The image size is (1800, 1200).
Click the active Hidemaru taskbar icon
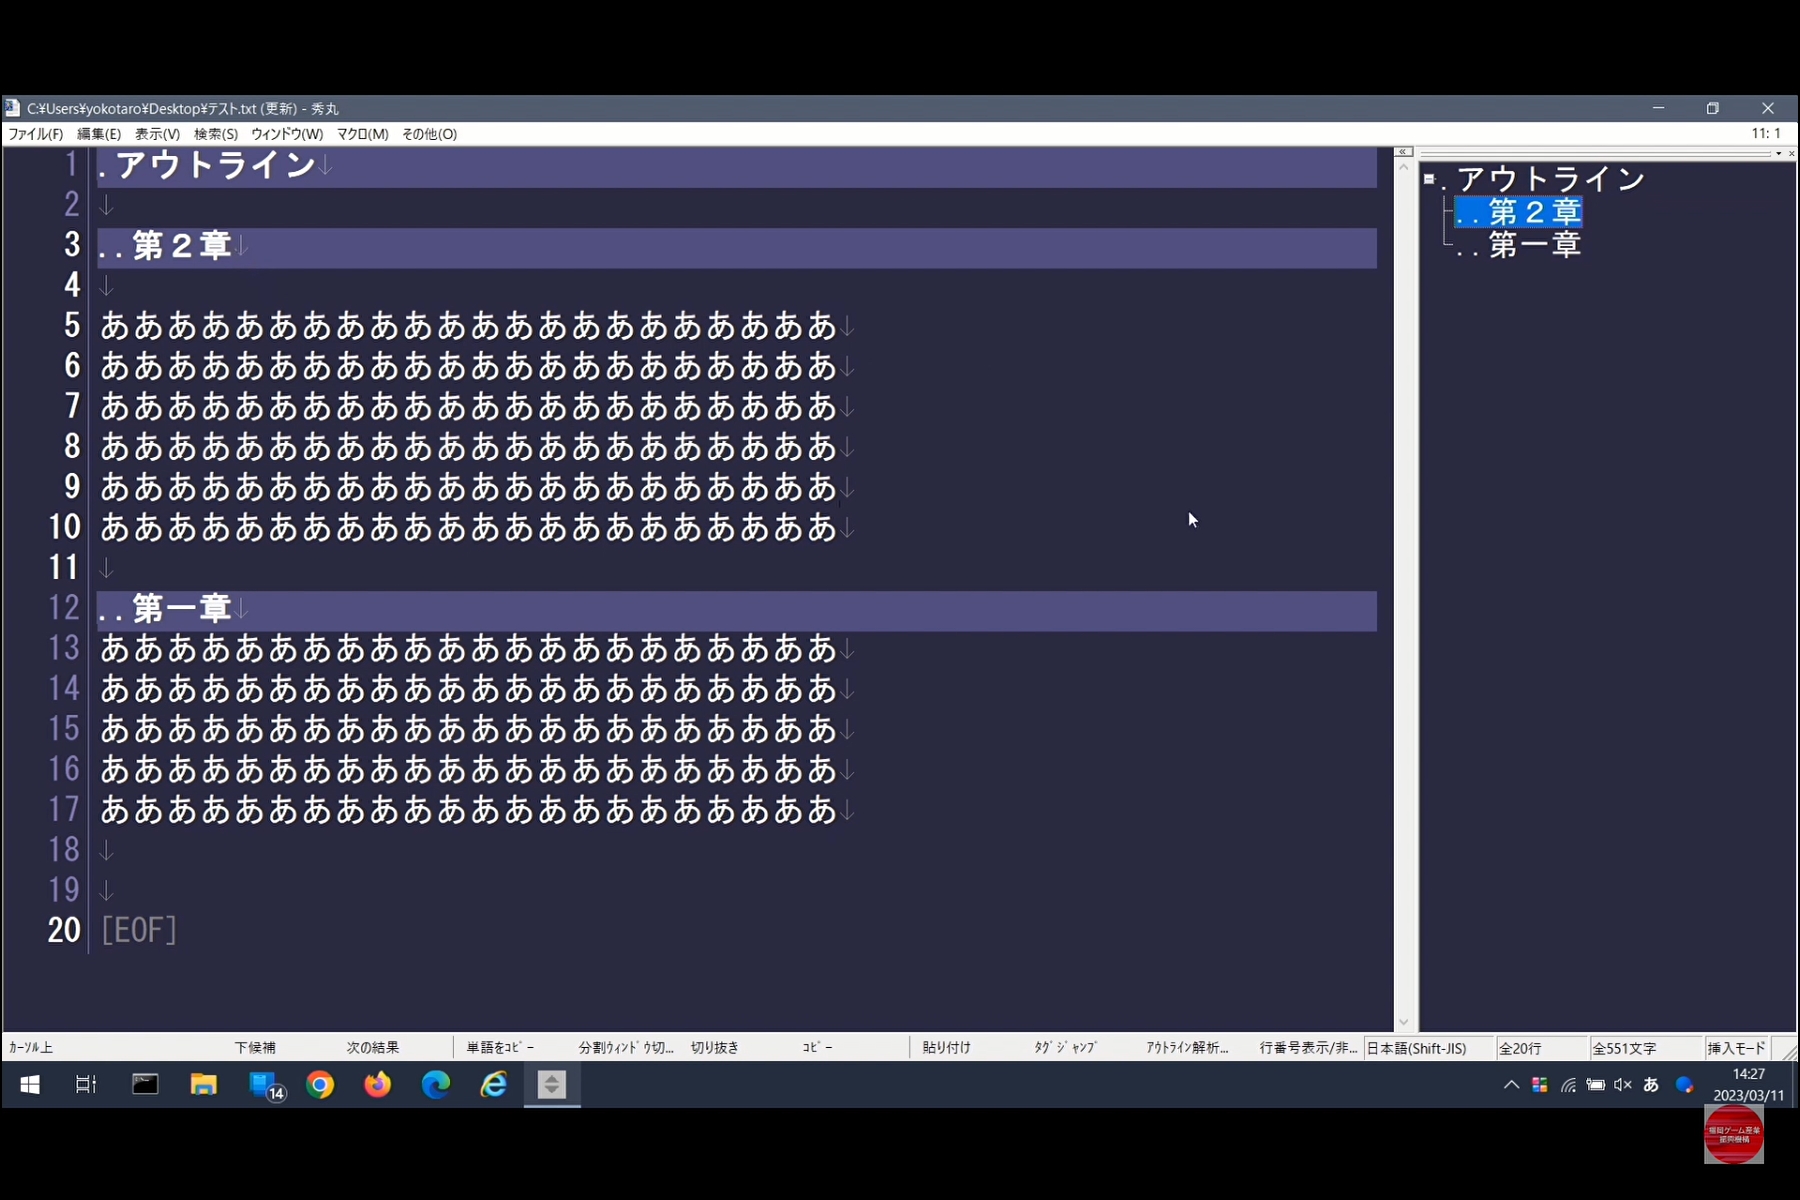click(x=552, y=1085)
